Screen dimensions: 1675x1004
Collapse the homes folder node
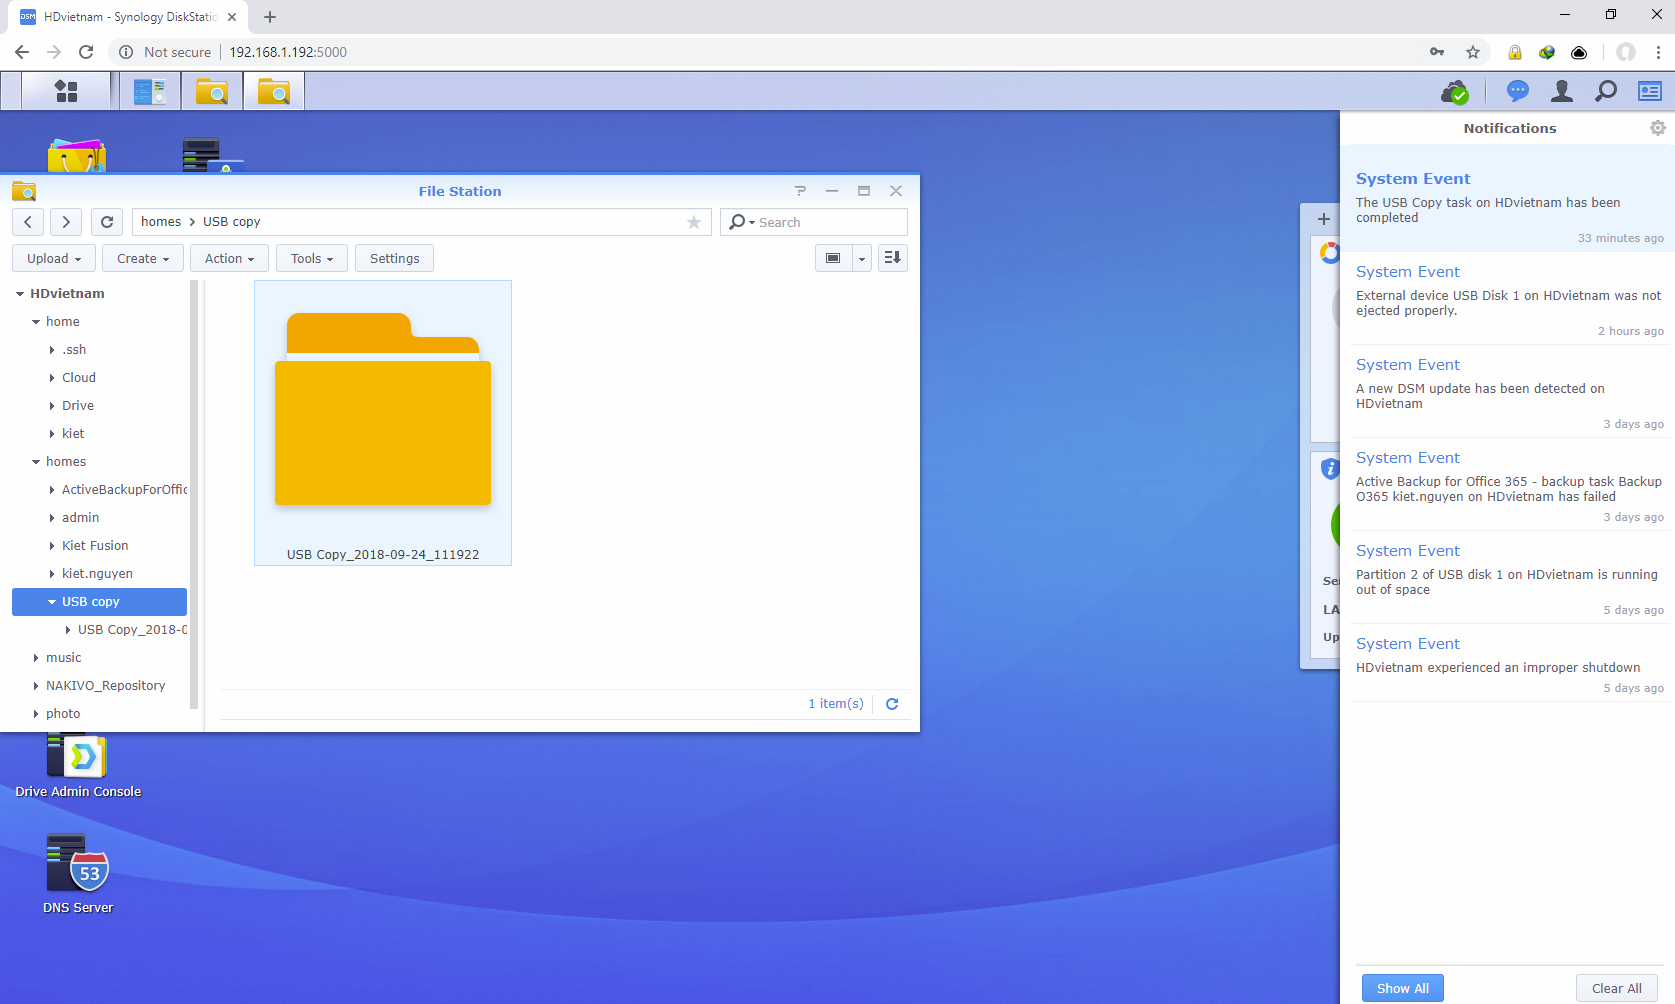click(36, 462)
